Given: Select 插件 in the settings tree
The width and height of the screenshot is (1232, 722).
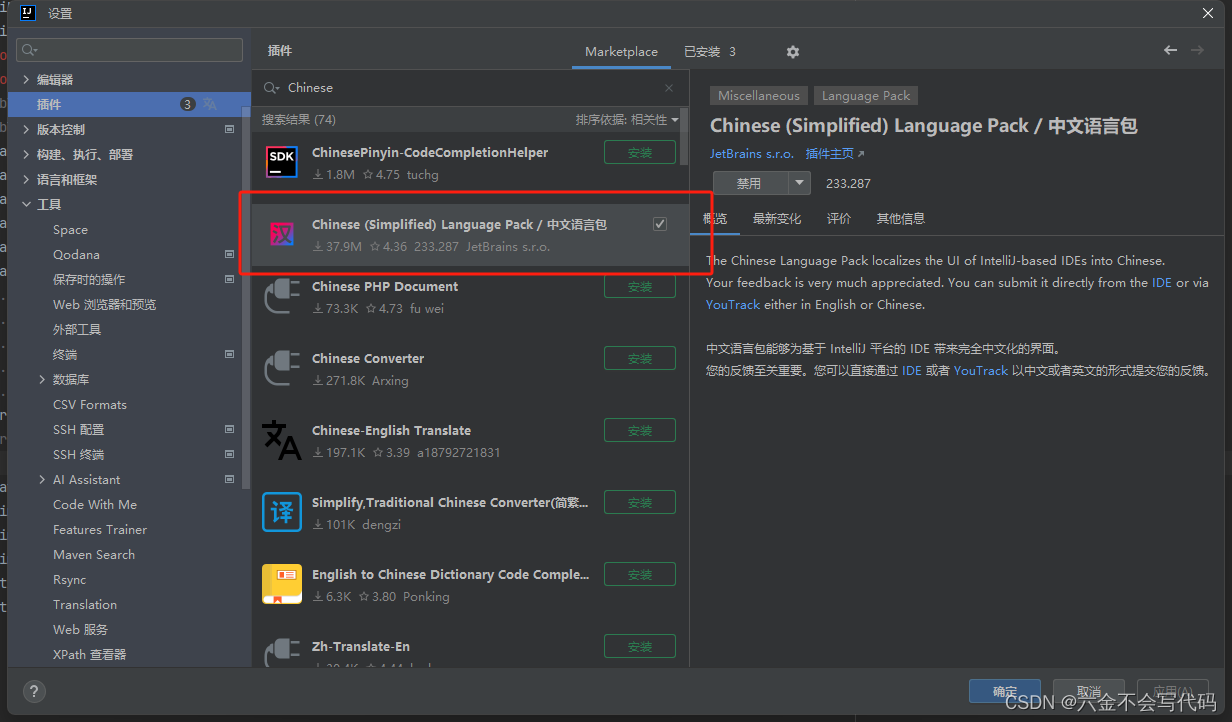Looking at the screenshot, I should 129,104.
